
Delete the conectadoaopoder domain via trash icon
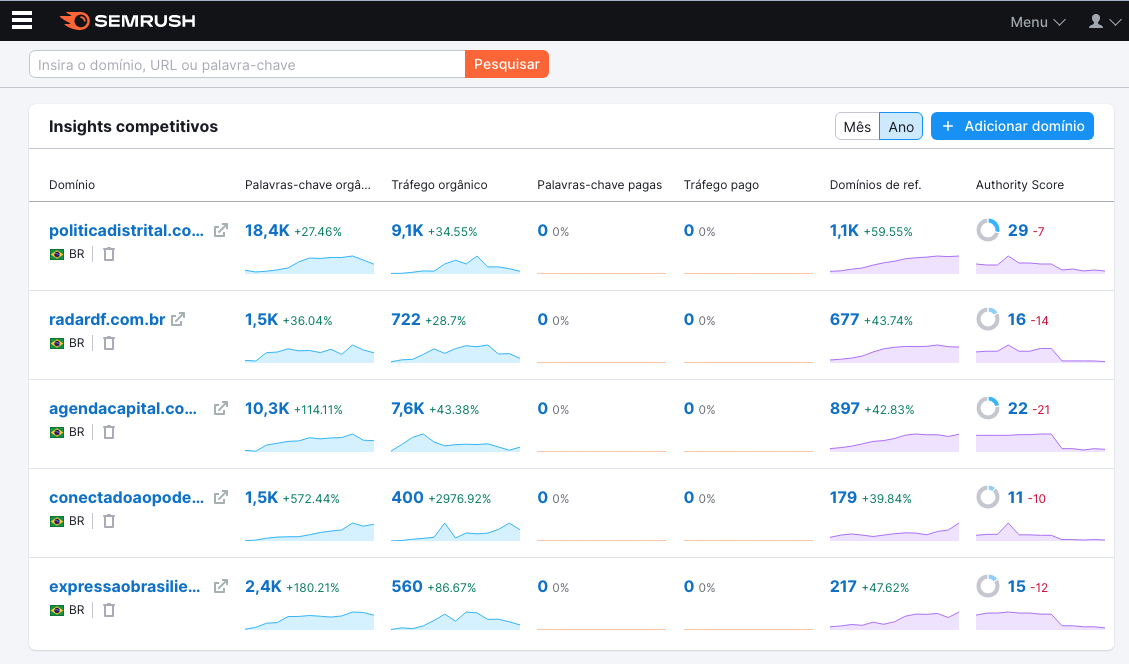[x=109, y=521]
